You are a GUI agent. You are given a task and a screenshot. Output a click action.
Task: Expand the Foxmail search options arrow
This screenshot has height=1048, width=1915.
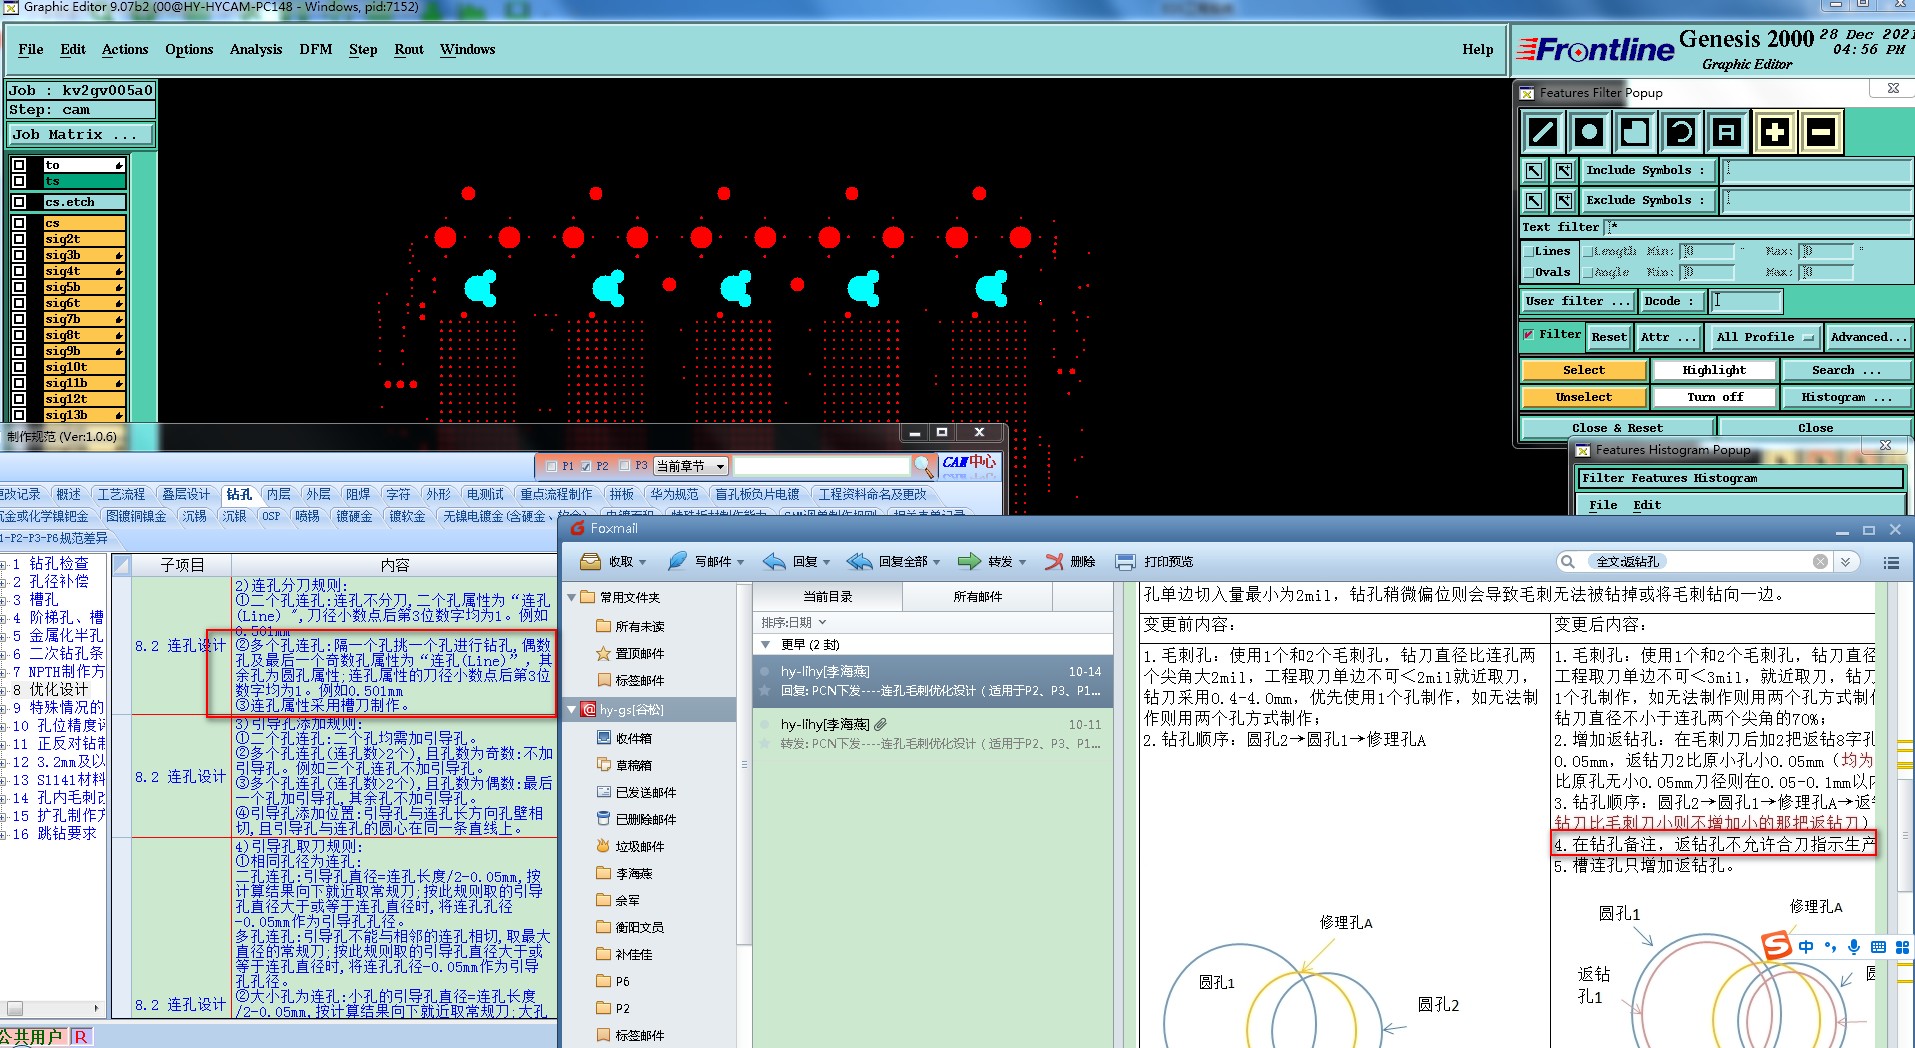click(x=1846, y=562)
